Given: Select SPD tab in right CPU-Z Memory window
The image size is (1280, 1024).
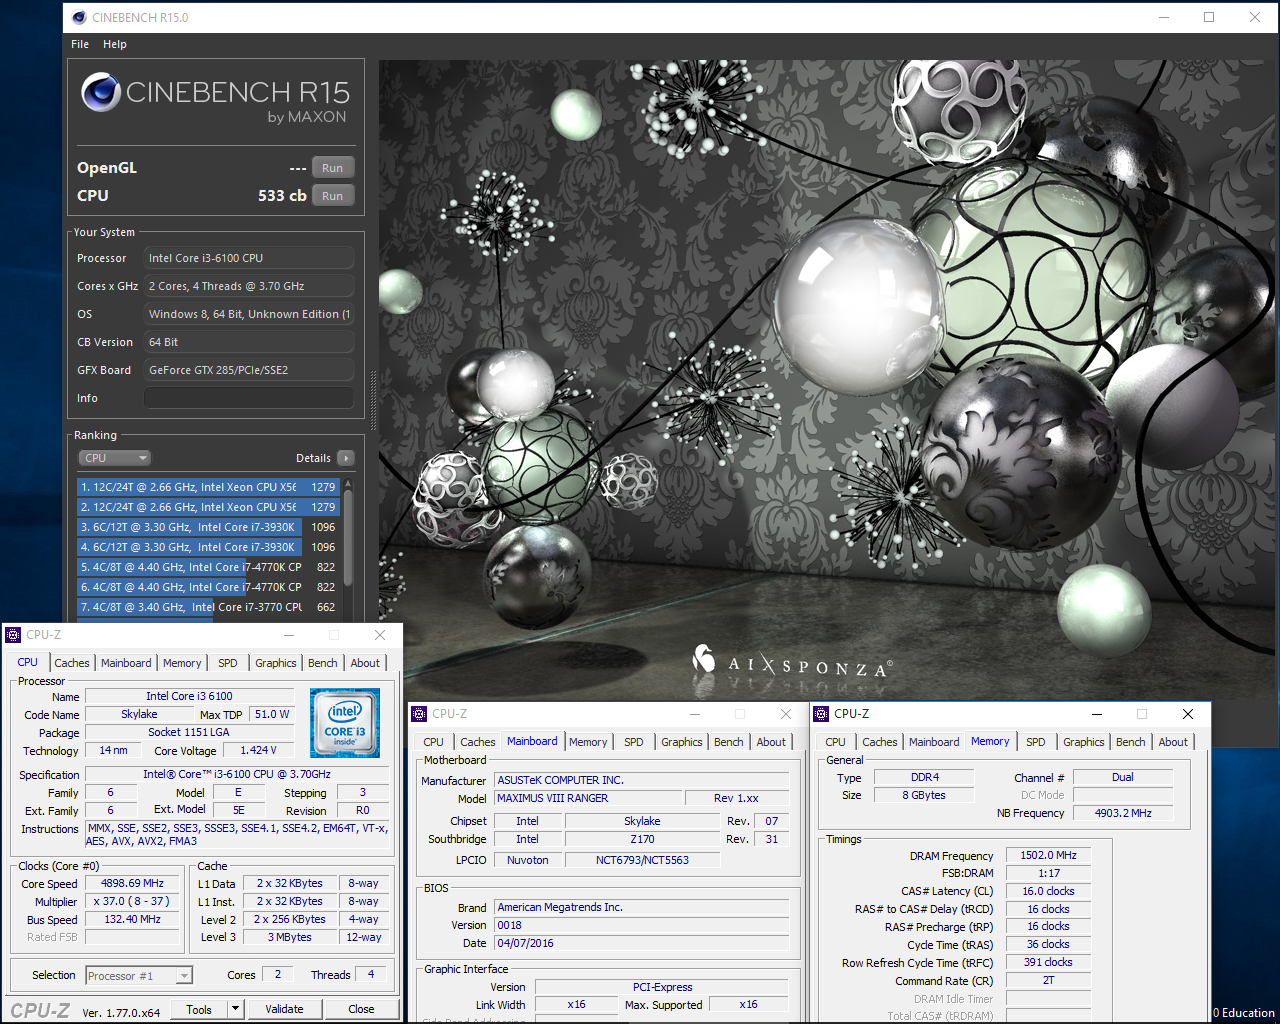Looking at the screenshot, I should tap(1036, 742).
